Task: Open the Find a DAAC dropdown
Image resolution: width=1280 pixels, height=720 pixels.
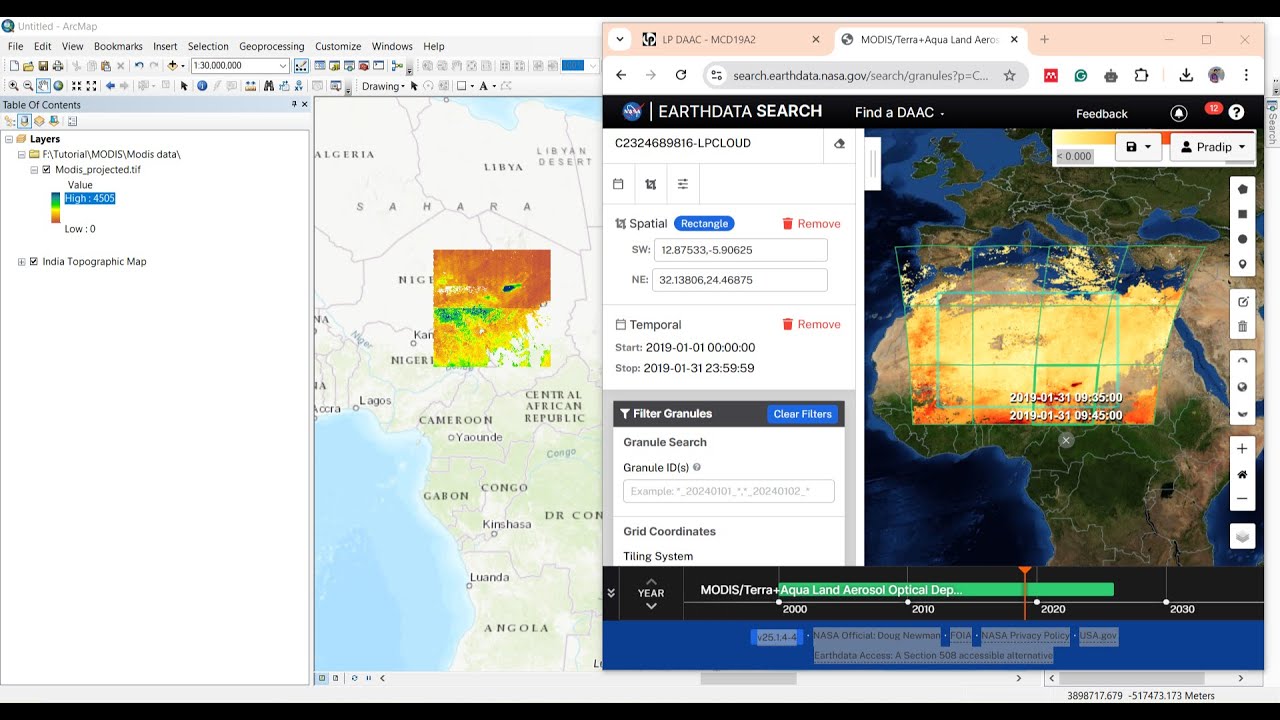Action: [x=899, y=113]
